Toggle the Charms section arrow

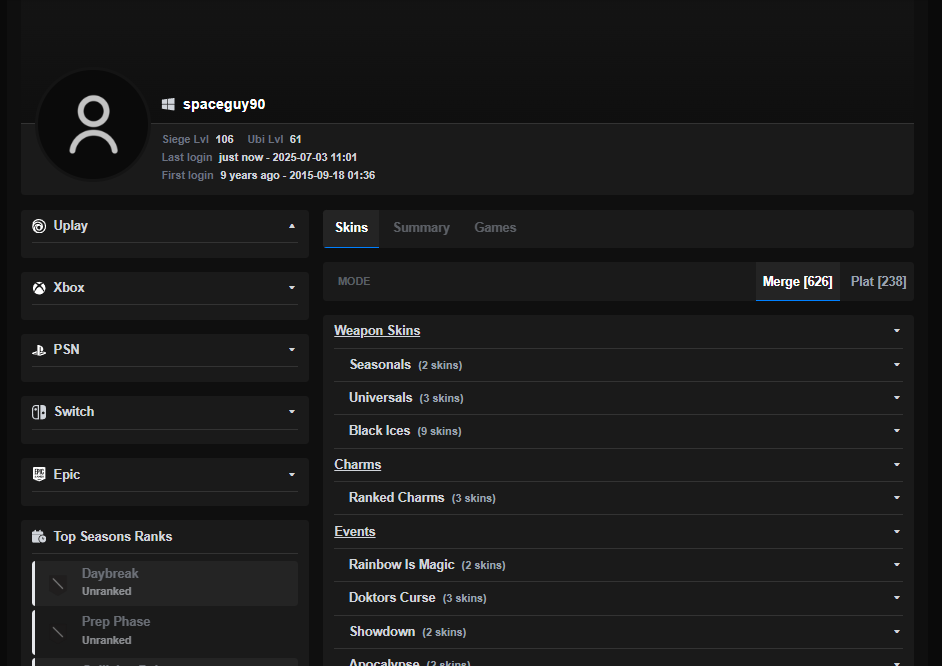[897, 465]
